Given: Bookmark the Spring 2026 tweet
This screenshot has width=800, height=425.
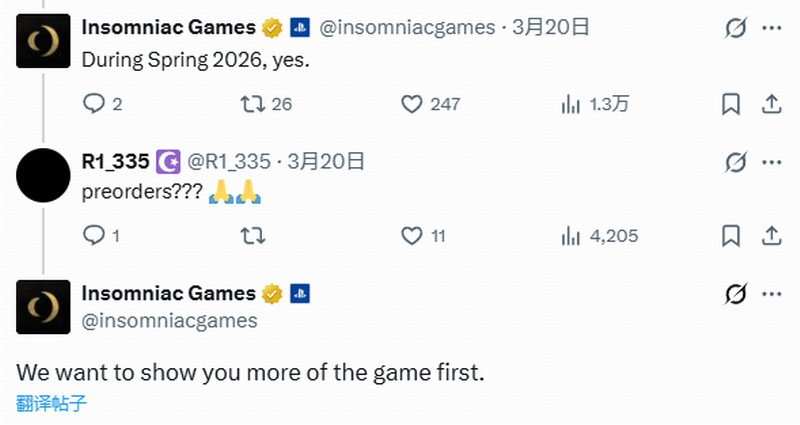Looking at the screenshot, I should (731, 103).
